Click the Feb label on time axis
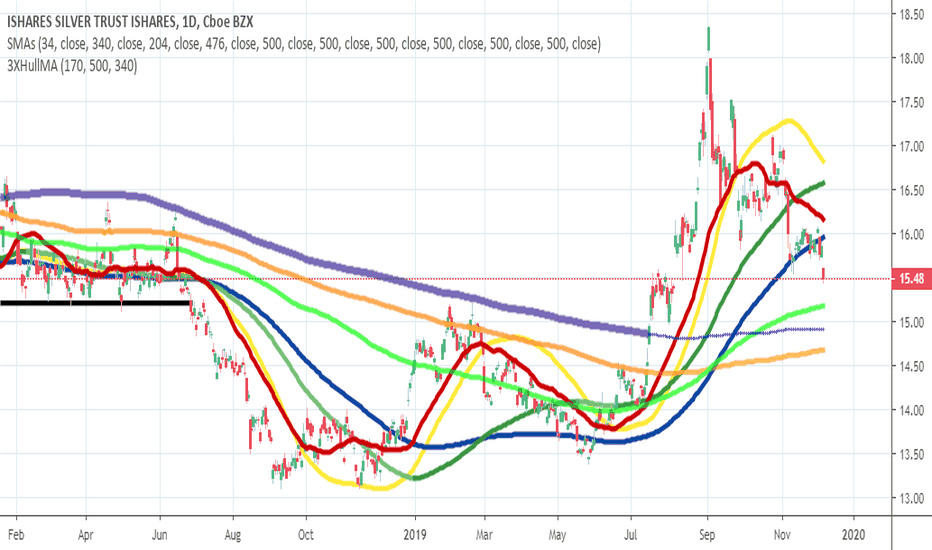This screenshot has width=932, height=550. pyautogui.click(x=16, y=535)
